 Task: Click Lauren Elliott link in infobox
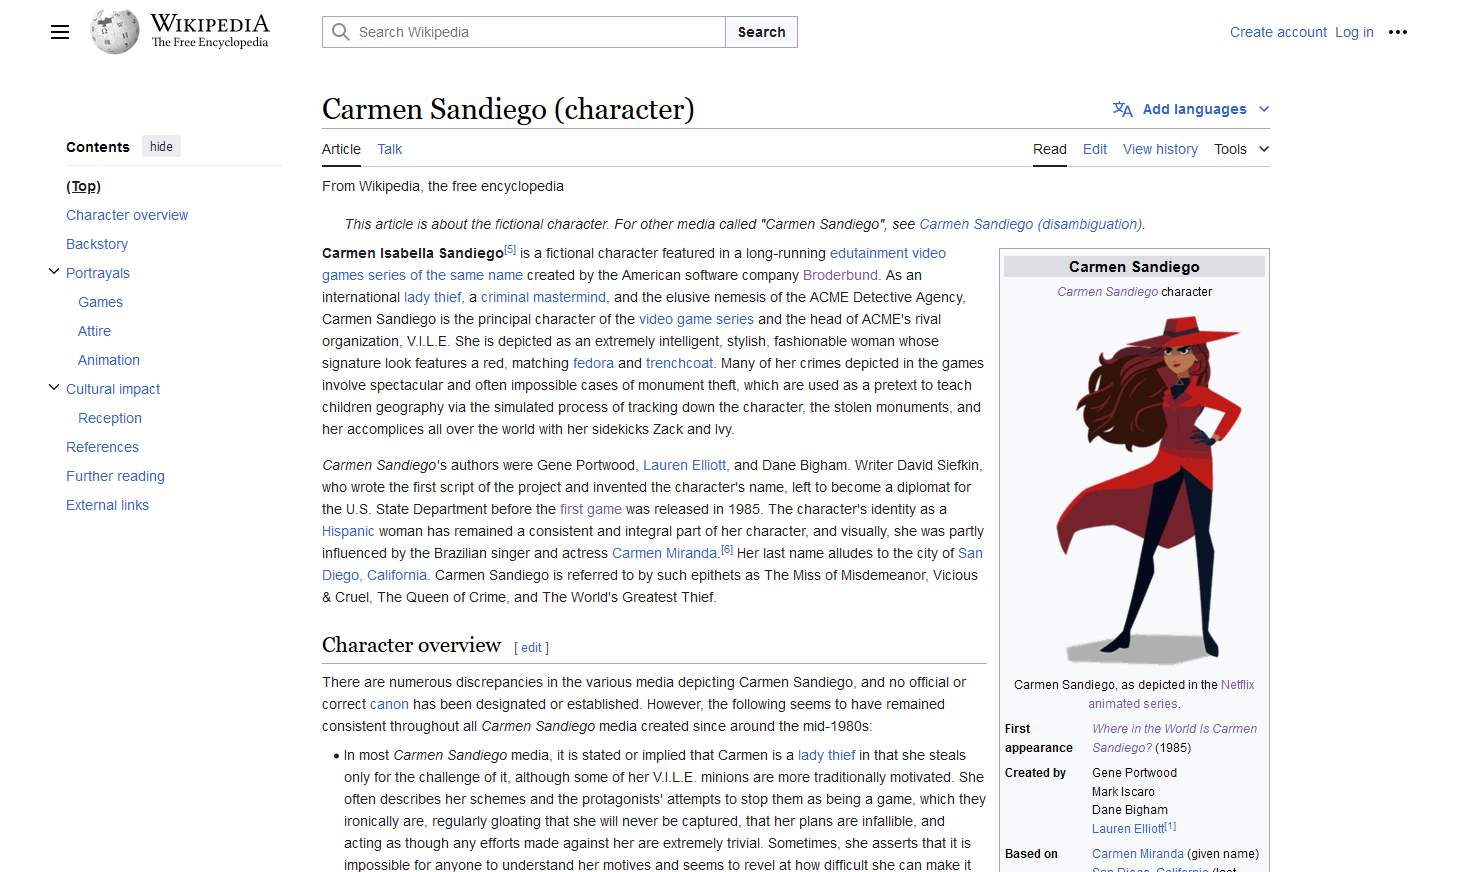tap(1128, 829)
